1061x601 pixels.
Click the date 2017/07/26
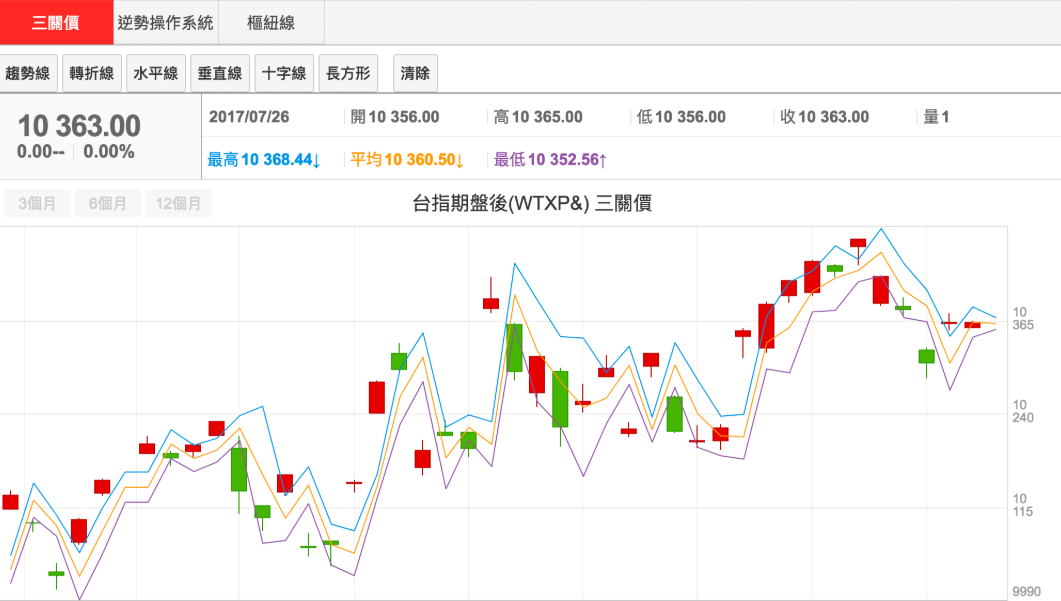click(x=249, y=117)
